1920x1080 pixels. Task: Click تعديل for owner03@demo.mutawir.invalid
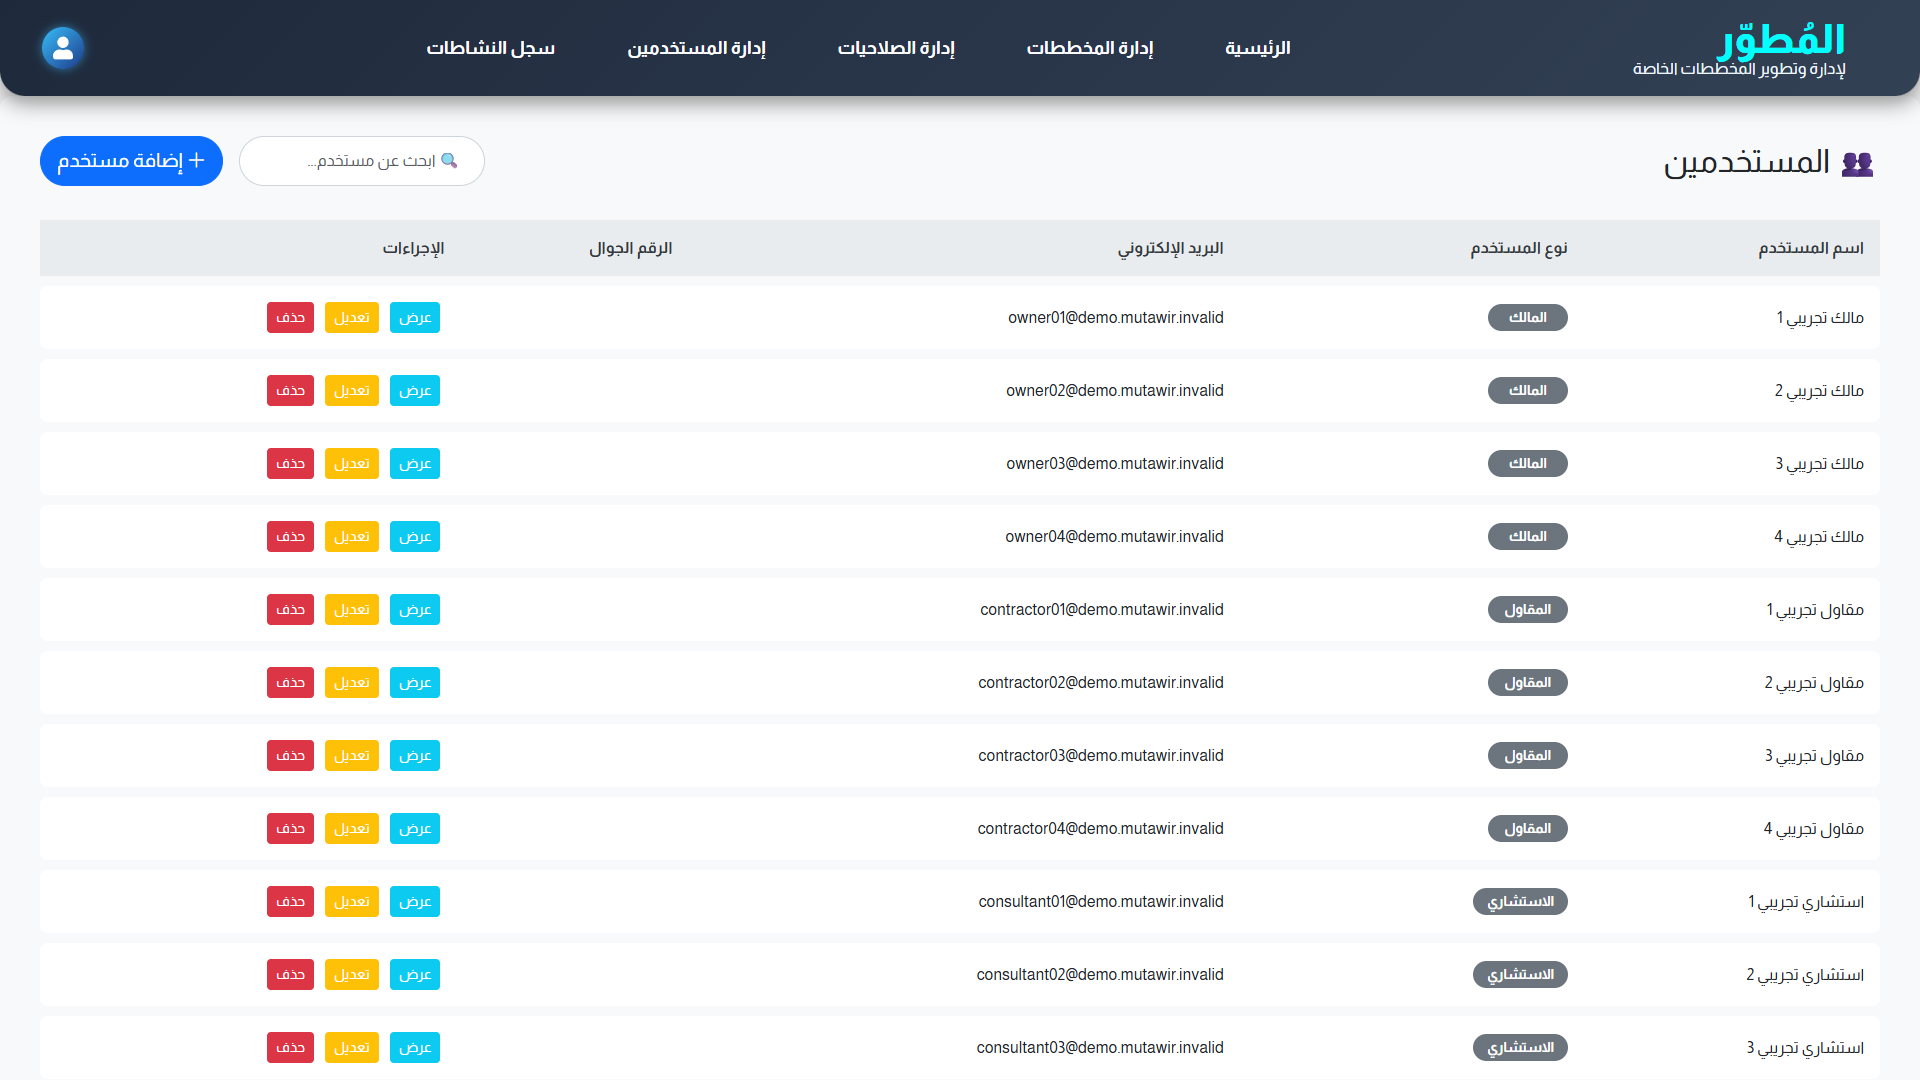coord(352,463)
